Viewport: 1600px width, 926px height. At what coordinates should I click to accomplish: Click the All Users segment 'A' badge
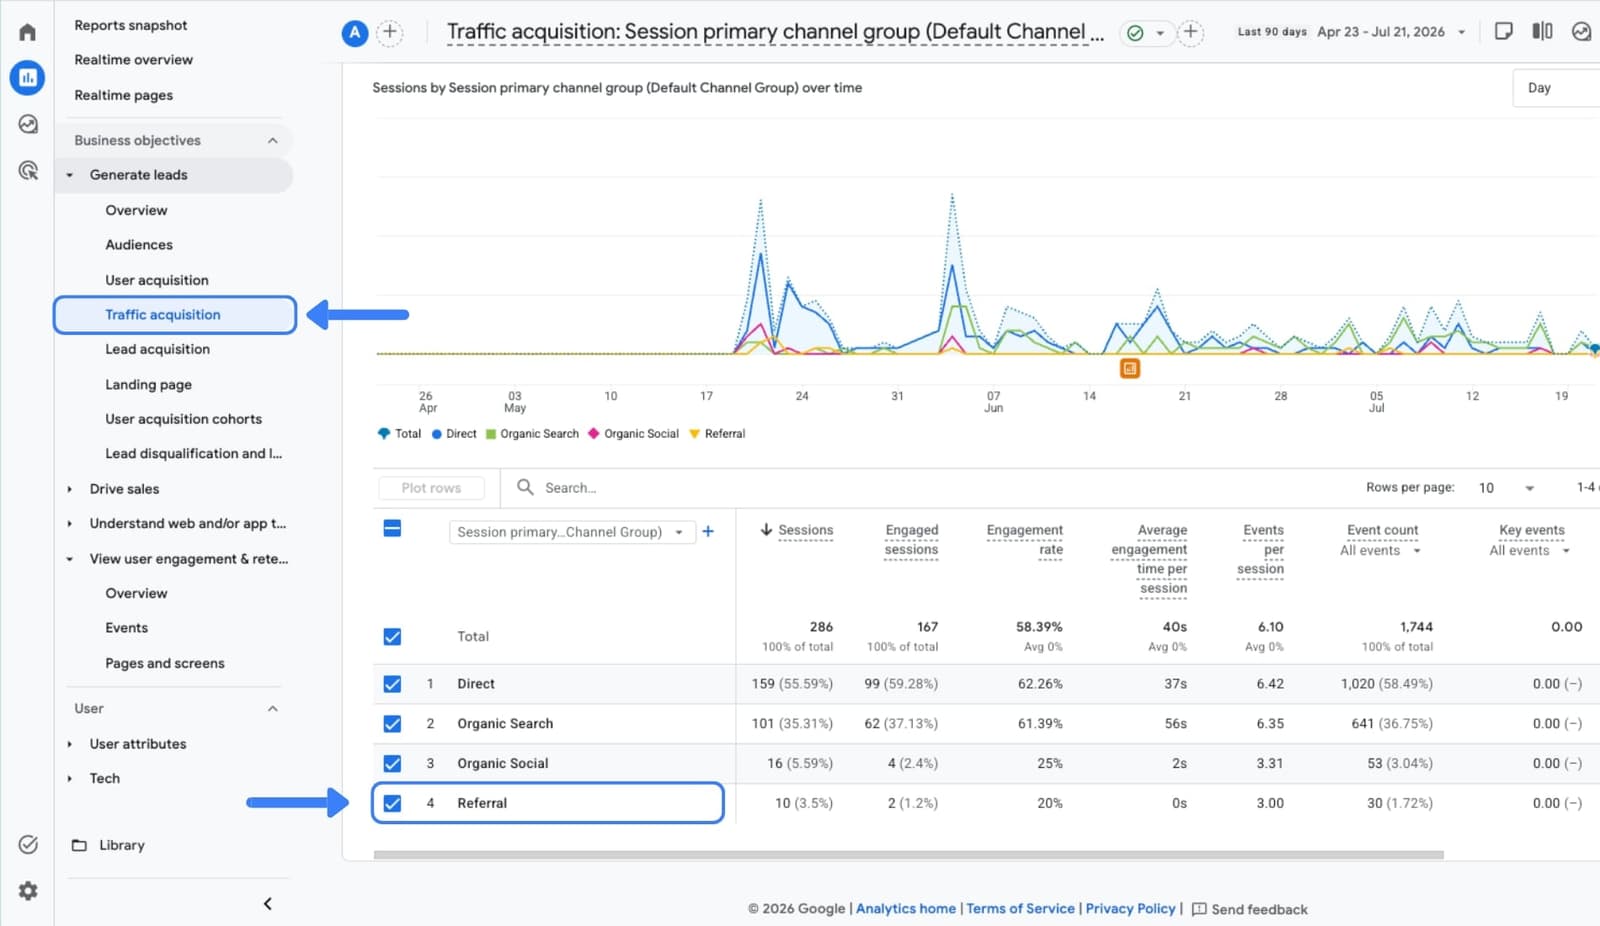[x=355, y=33]
